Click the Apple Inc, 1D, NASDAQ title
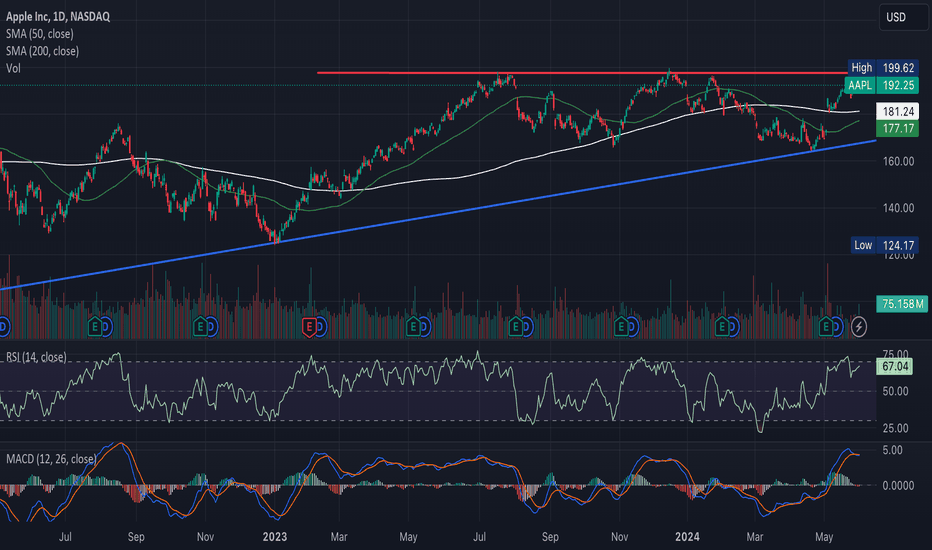 [58, 17]
